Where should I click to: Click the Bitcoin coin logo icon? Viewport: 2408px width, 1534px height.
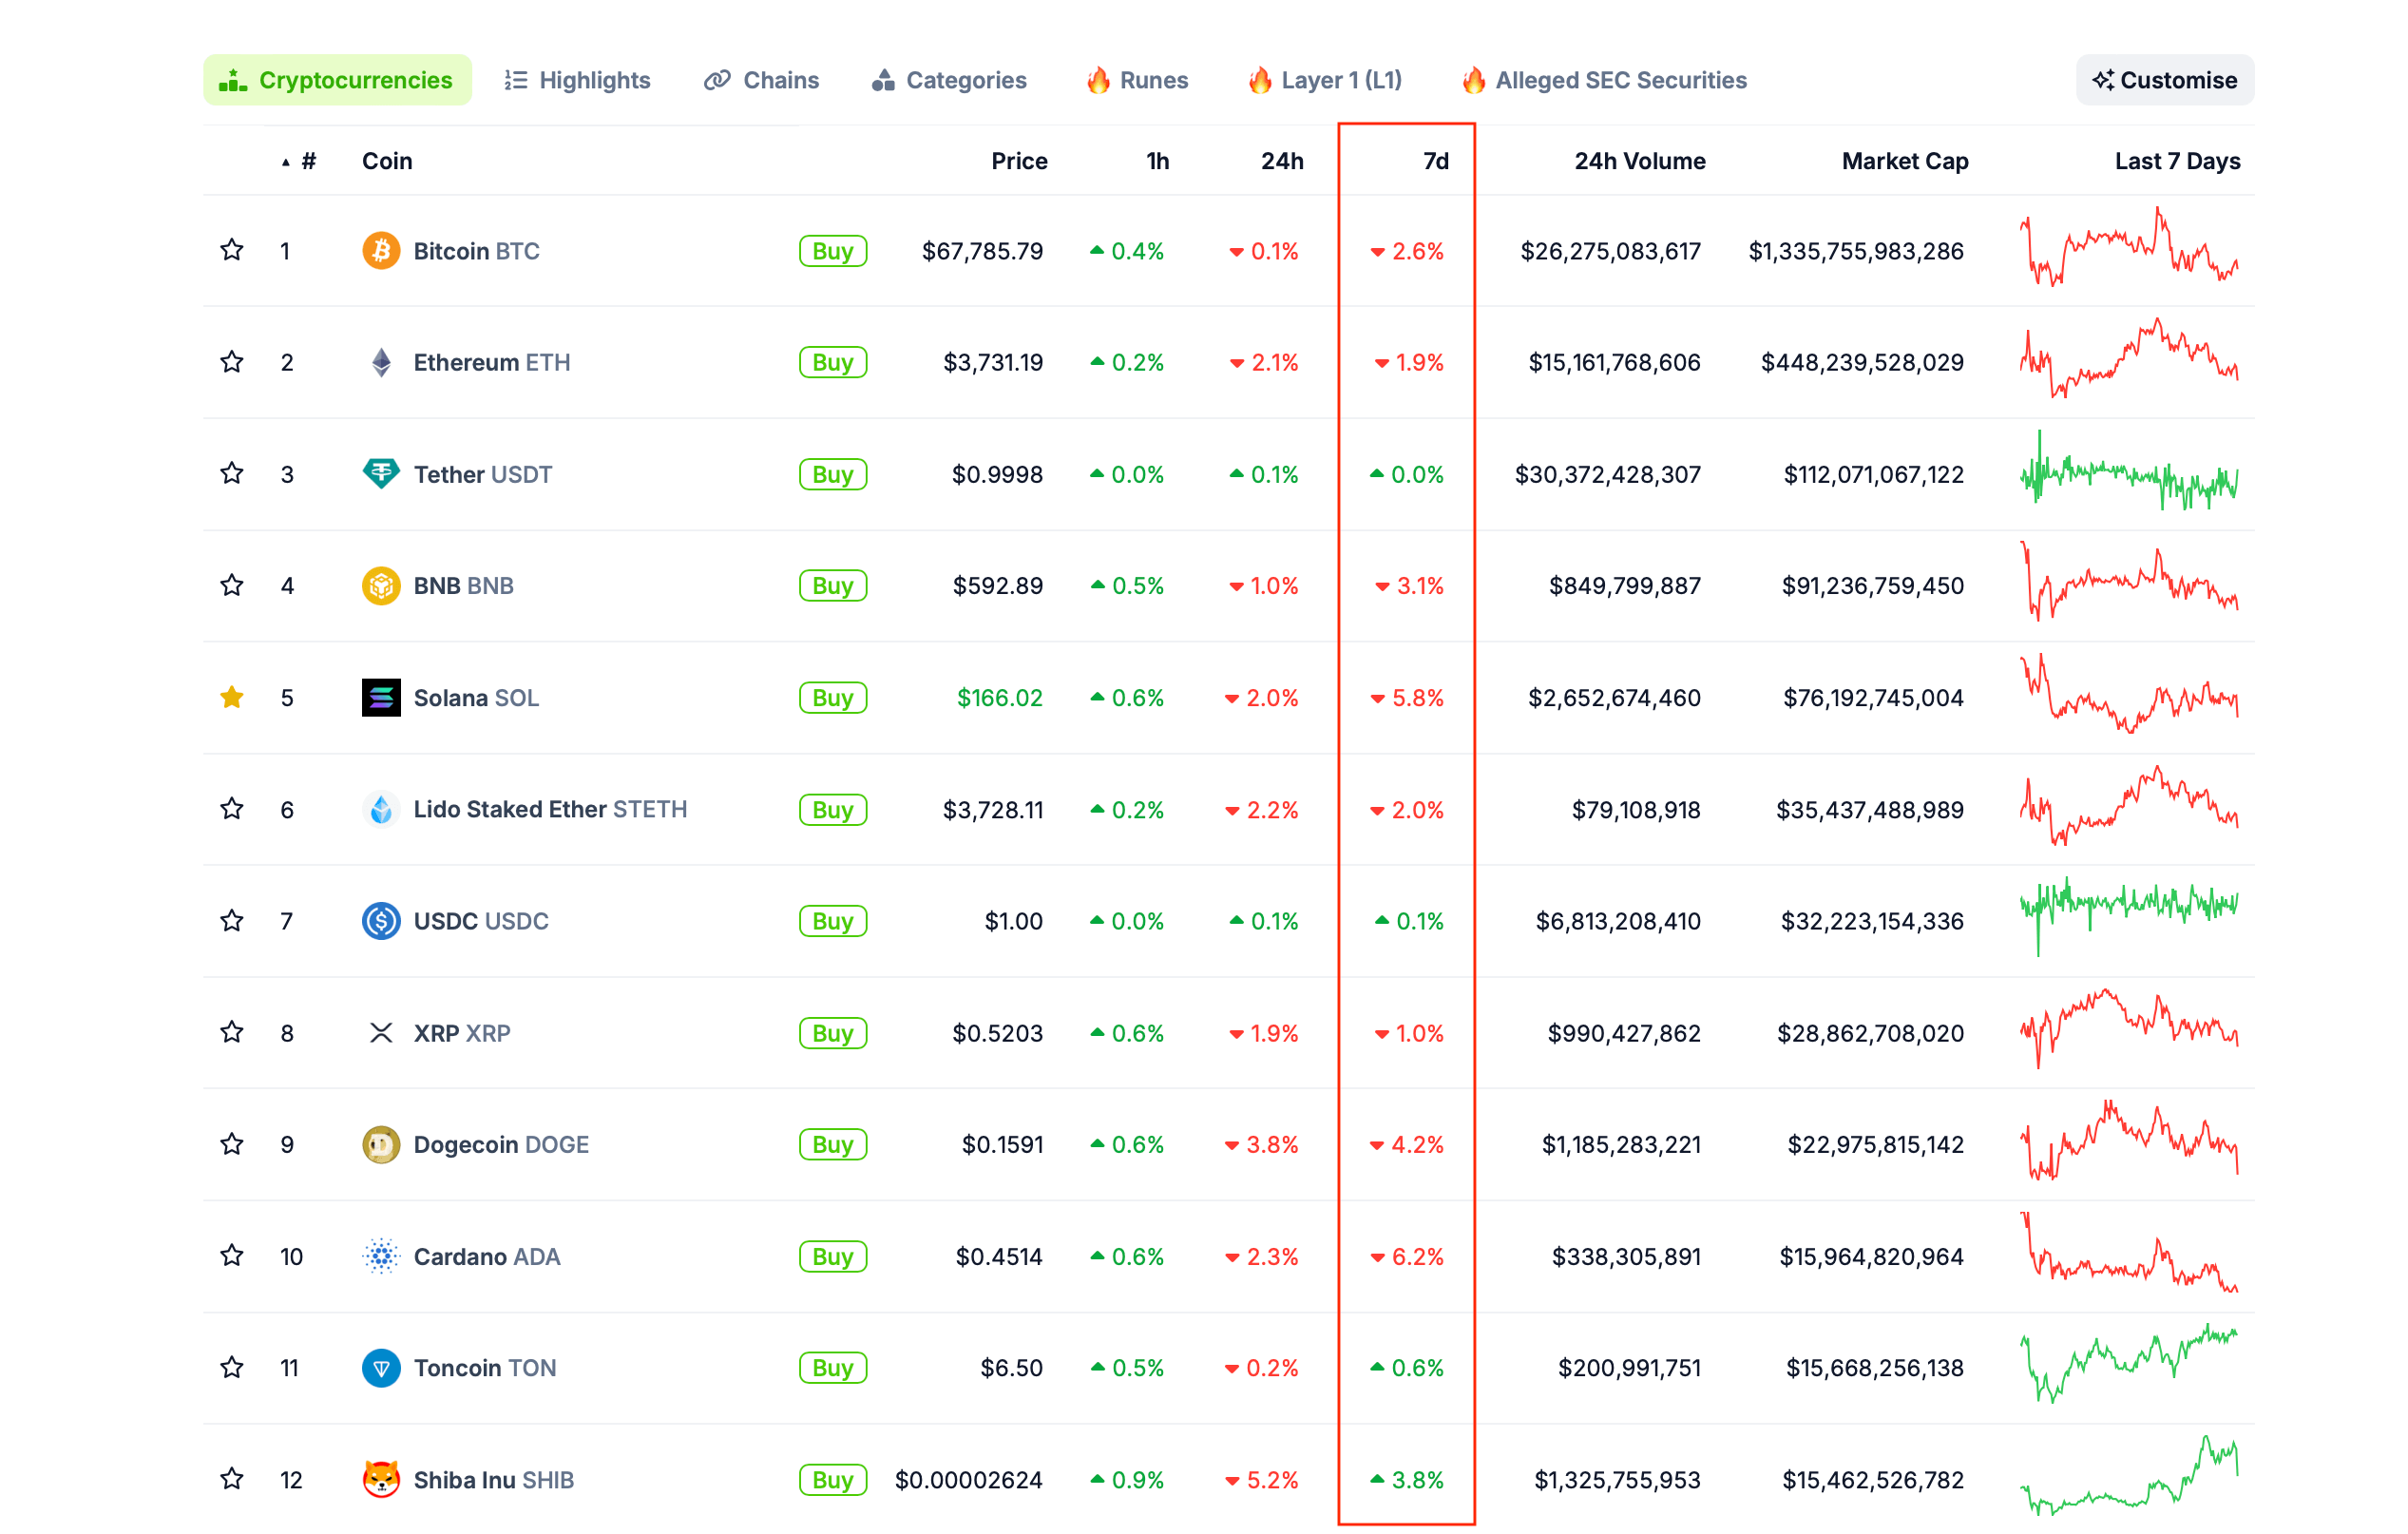tap(381, 251)
